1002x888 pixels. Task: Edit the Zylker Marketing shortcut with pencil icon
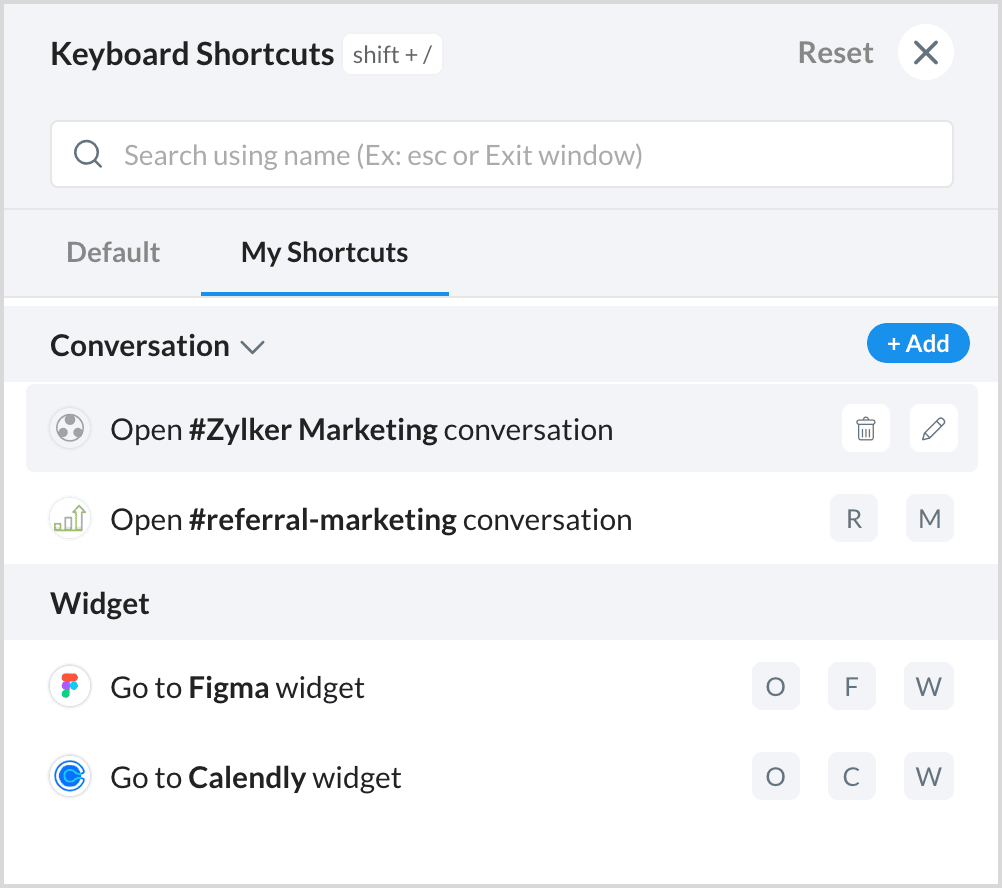[x=934, y=428]
